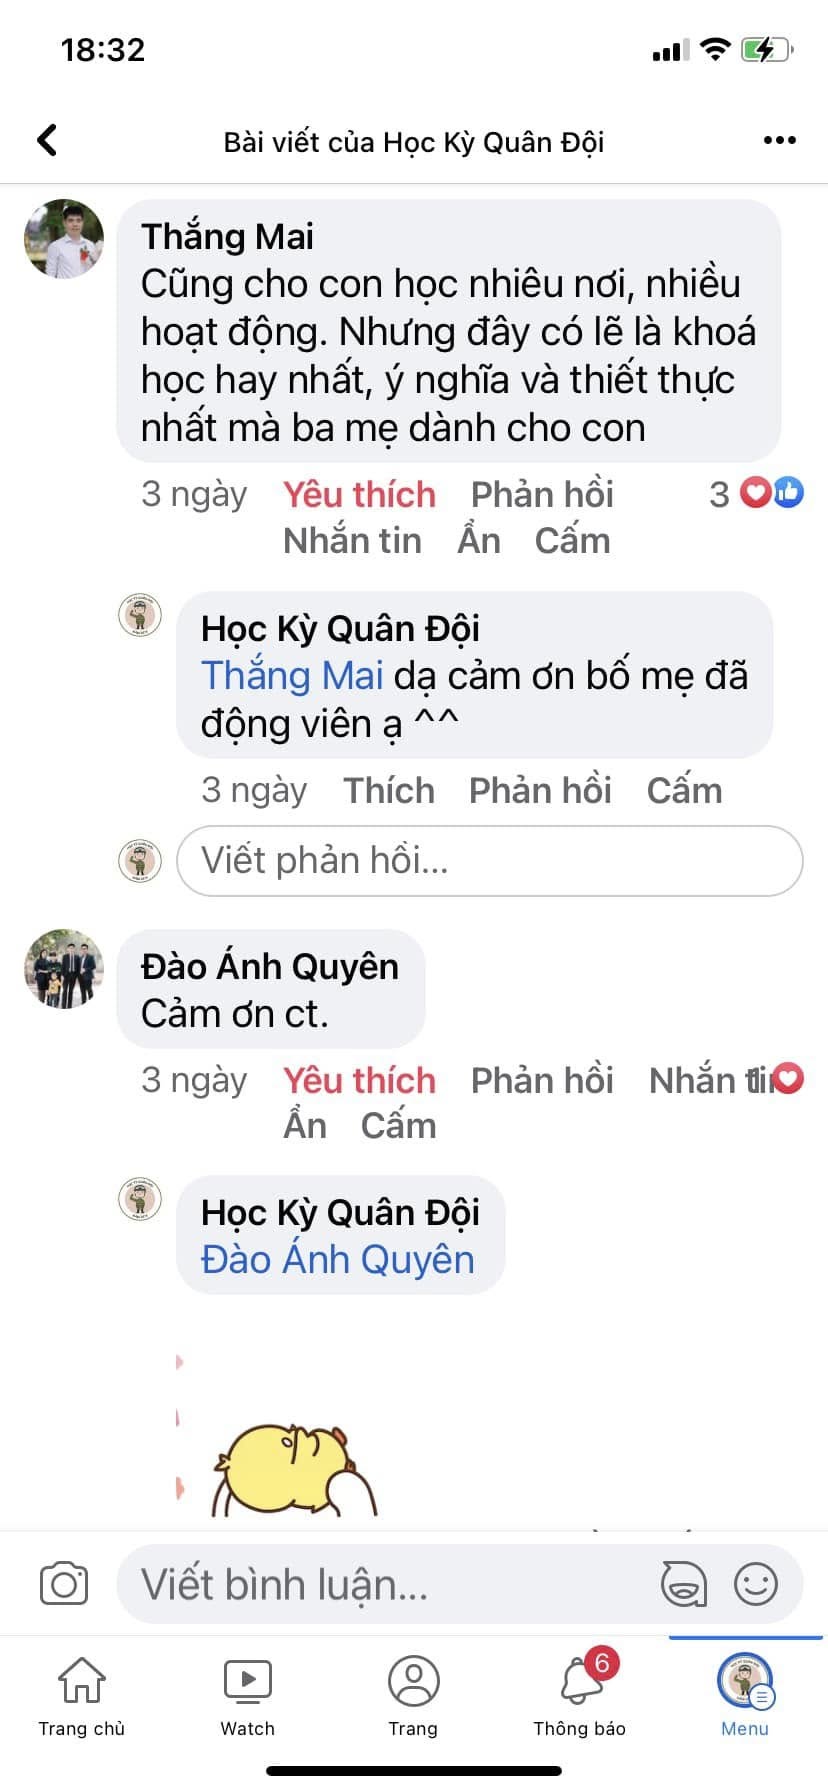Tap Ẩn under Thắng Mai's comment
This screenshot has height=1792, width=828.
point(479,540)
